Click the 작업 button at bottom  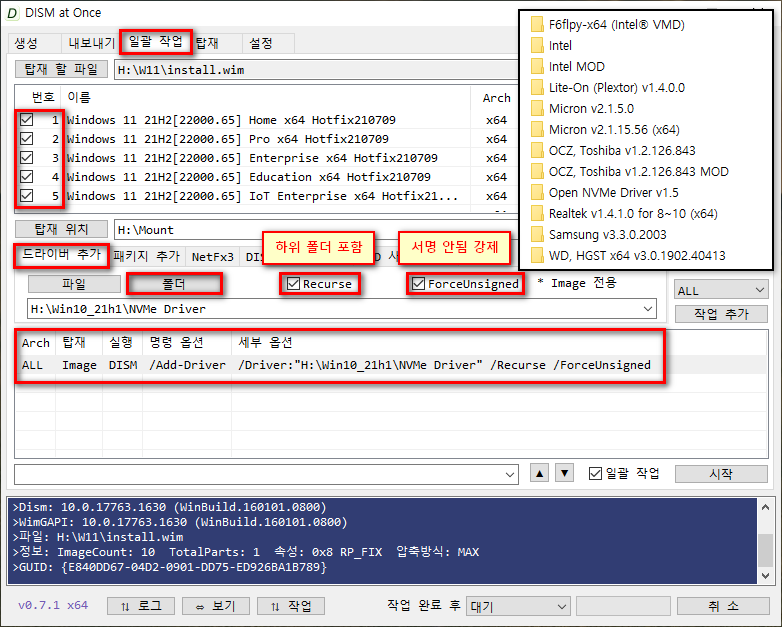291,606
